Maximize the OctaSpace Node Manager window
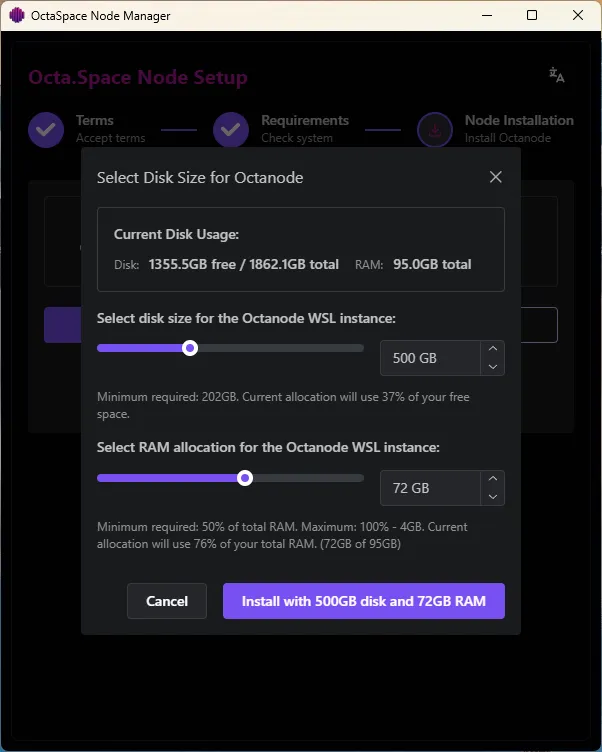 (532, 15)
